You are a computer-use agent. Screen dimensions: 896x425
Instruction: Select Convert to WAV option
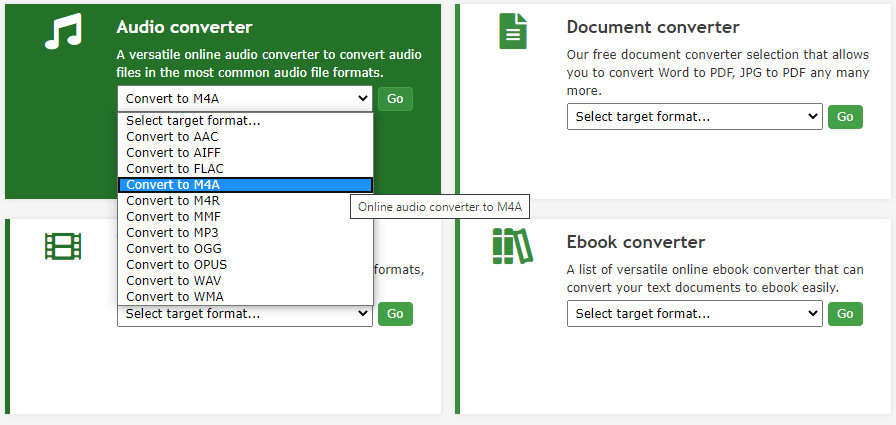pyautogui.click(x=245, y=280)
